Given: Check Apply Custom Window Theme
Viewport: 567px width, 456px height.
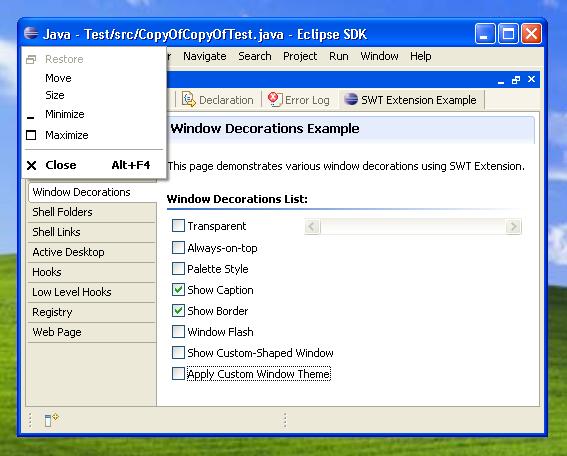Looking at the screenshot, I should click(178, 374).
